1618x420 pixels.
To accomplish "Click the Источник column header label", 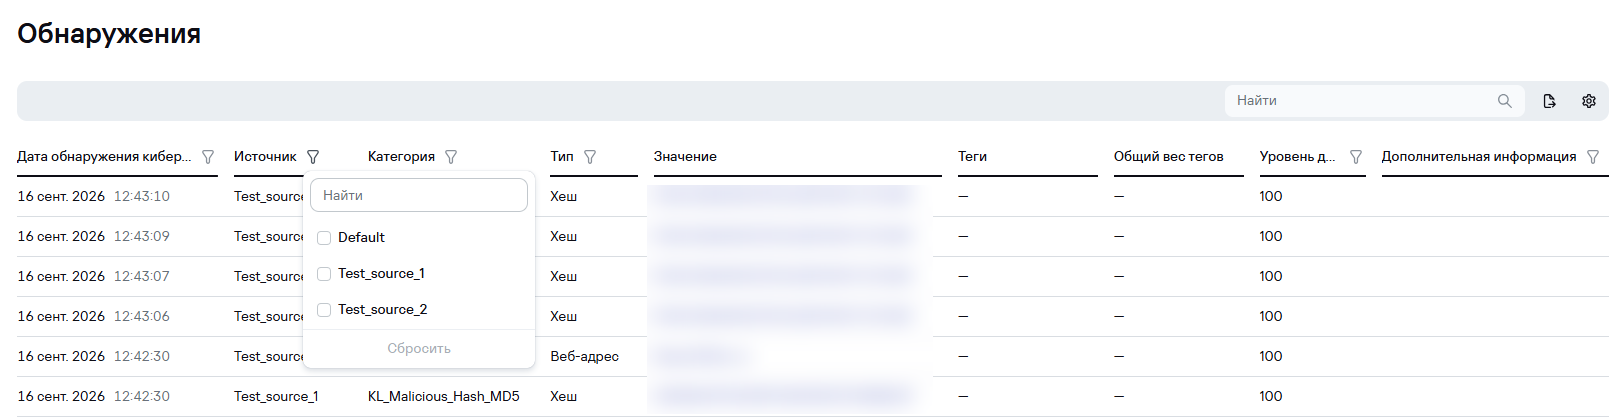I will (x=265, y=157).
